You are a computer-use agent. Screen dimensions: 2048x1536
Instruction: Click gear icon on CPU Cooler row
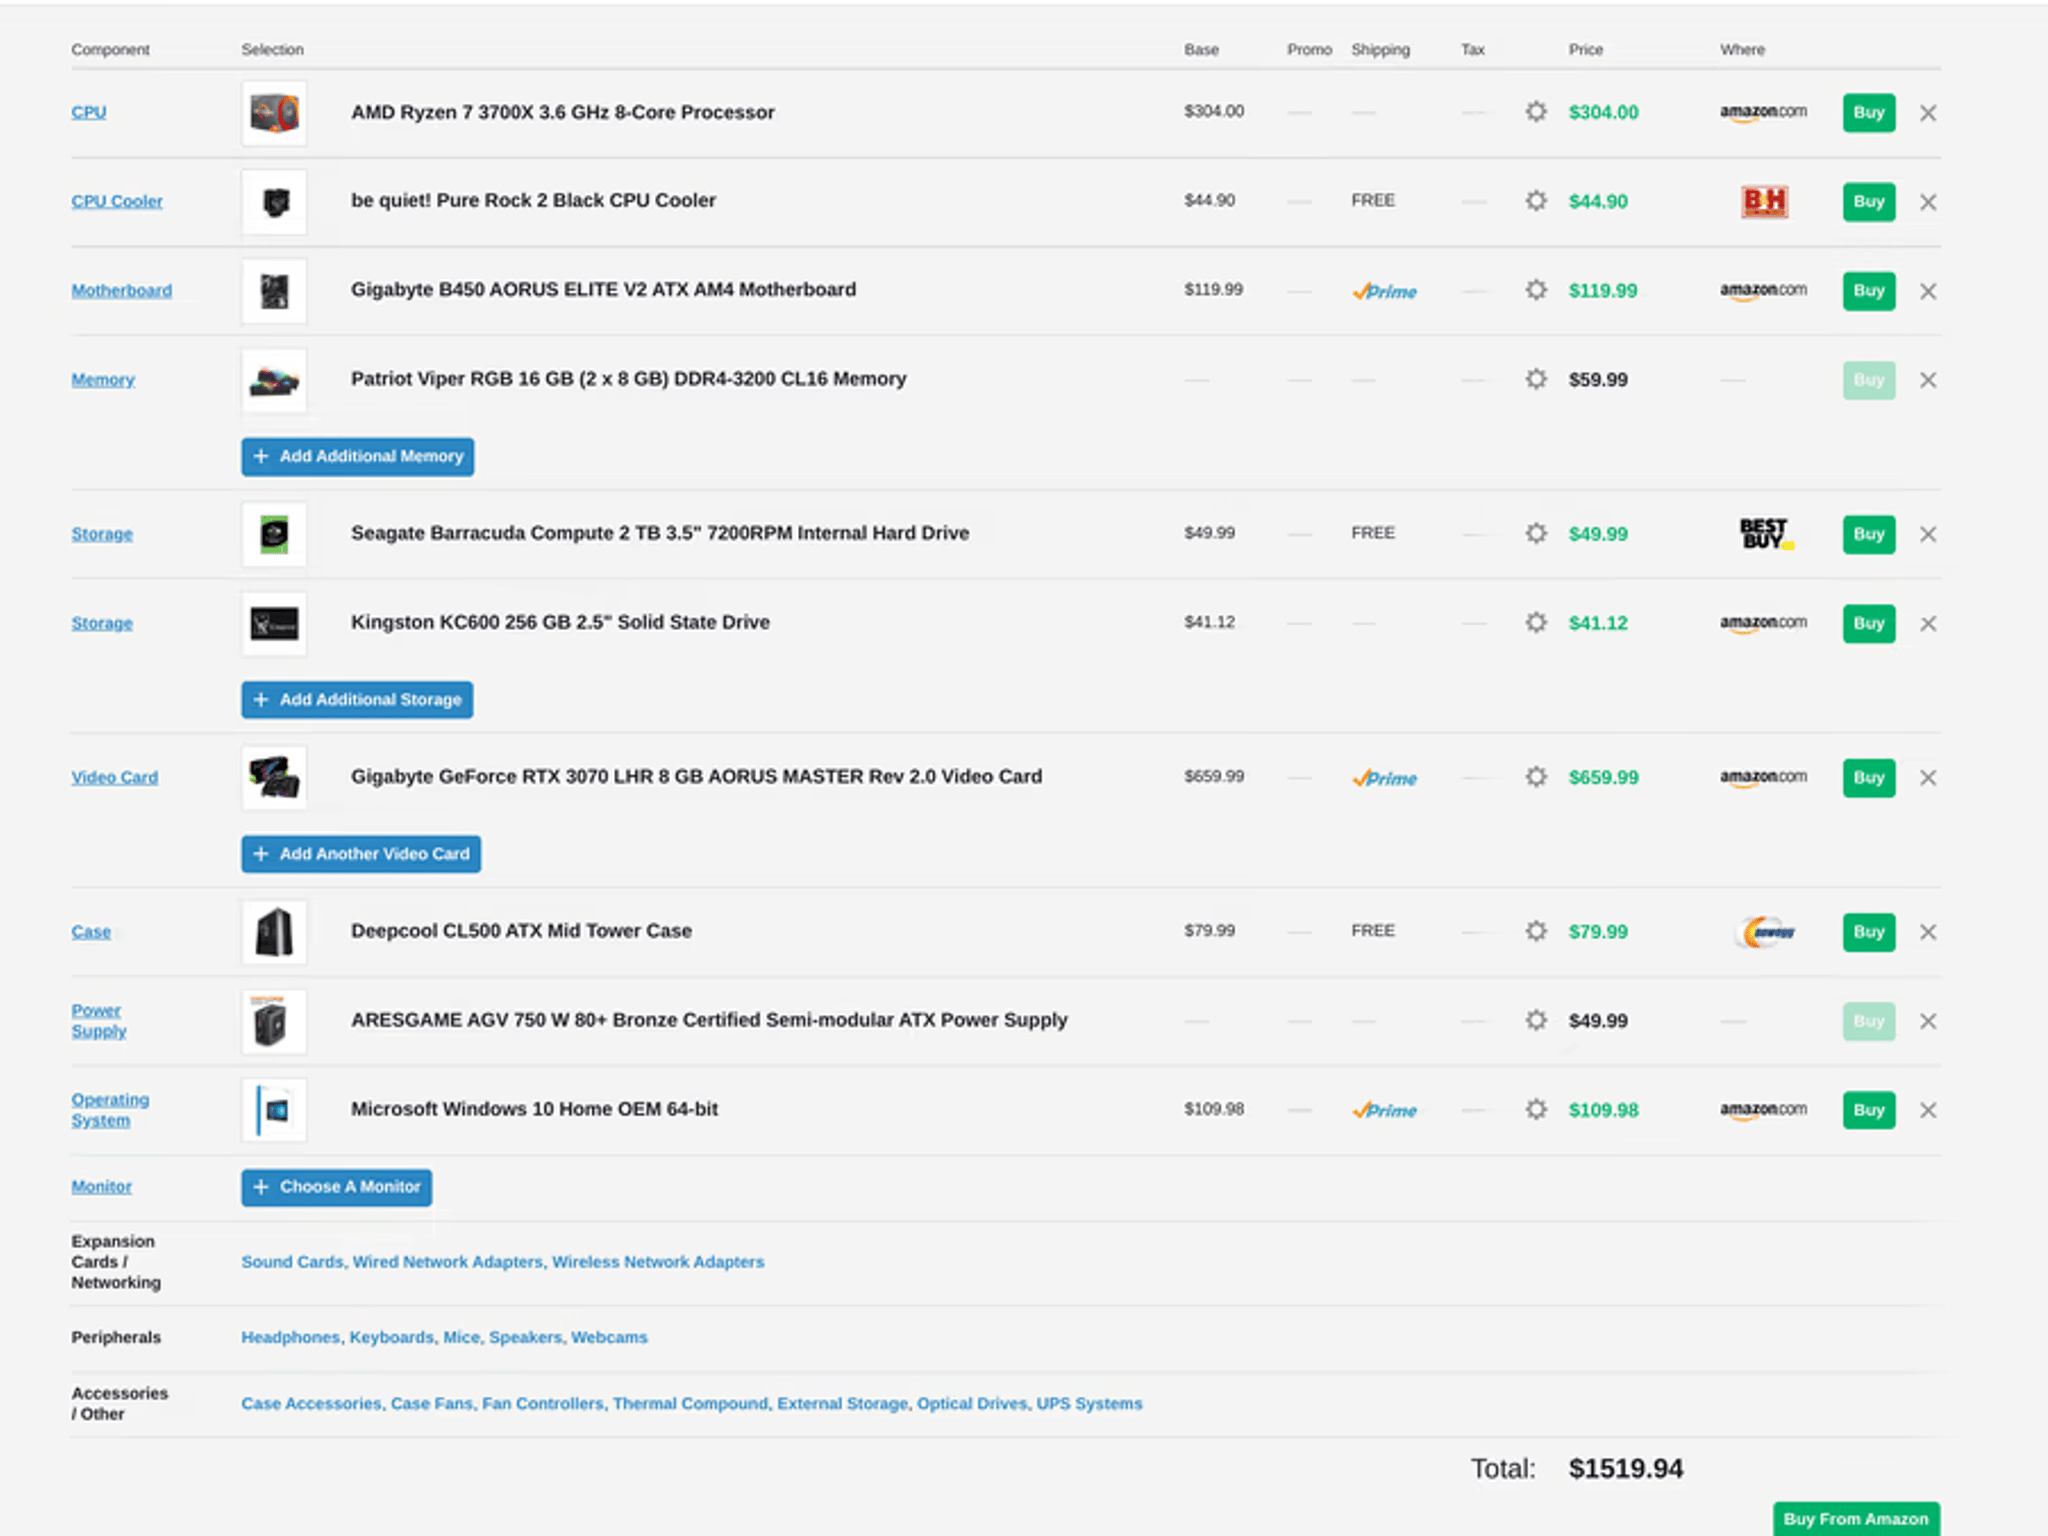pyautogui.click(x=1536, y=201)
